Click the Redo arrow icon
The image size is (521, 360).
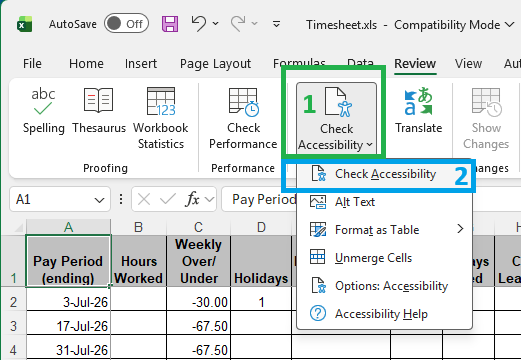[x=238, y=23]
